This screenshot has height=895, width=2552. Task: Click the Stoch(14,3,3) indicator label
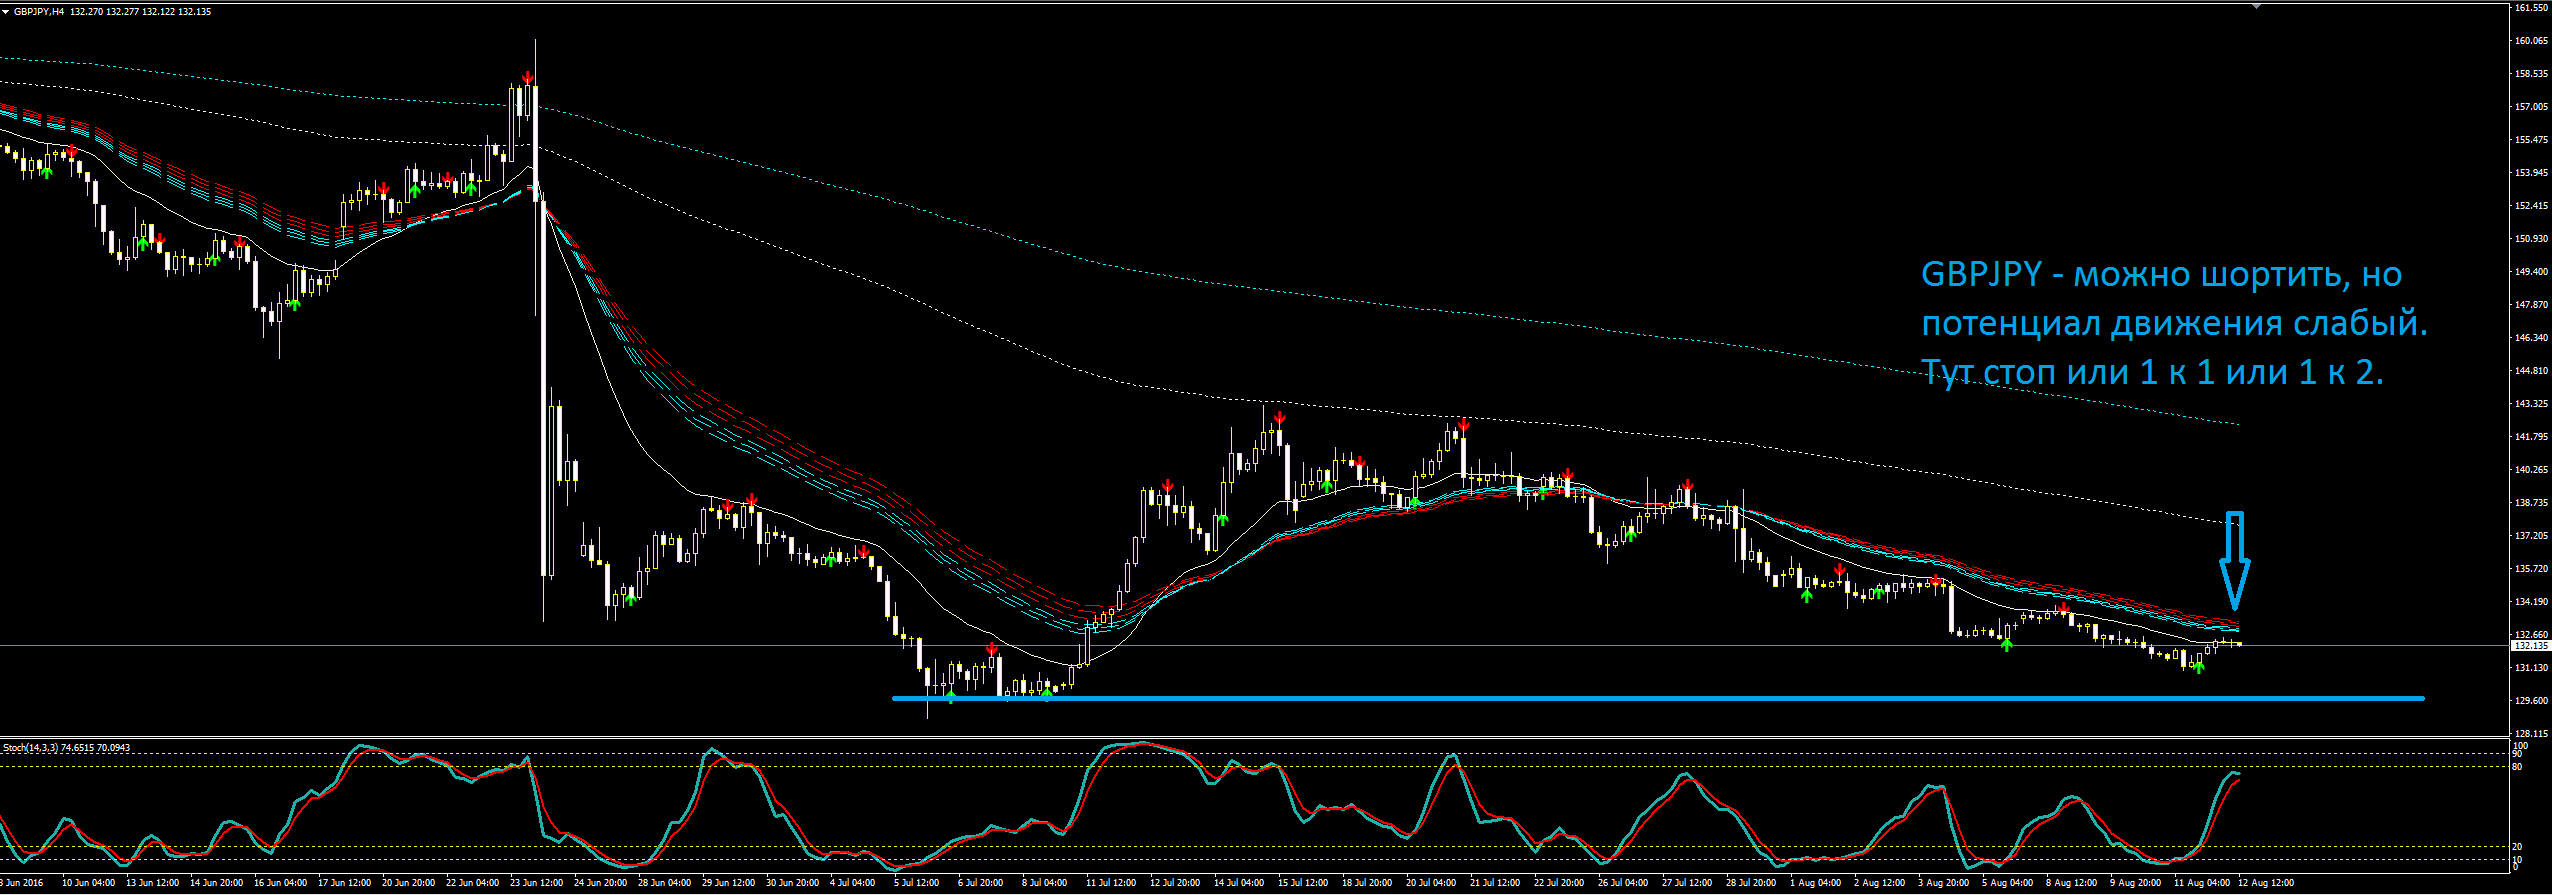[x=30, y=748]
